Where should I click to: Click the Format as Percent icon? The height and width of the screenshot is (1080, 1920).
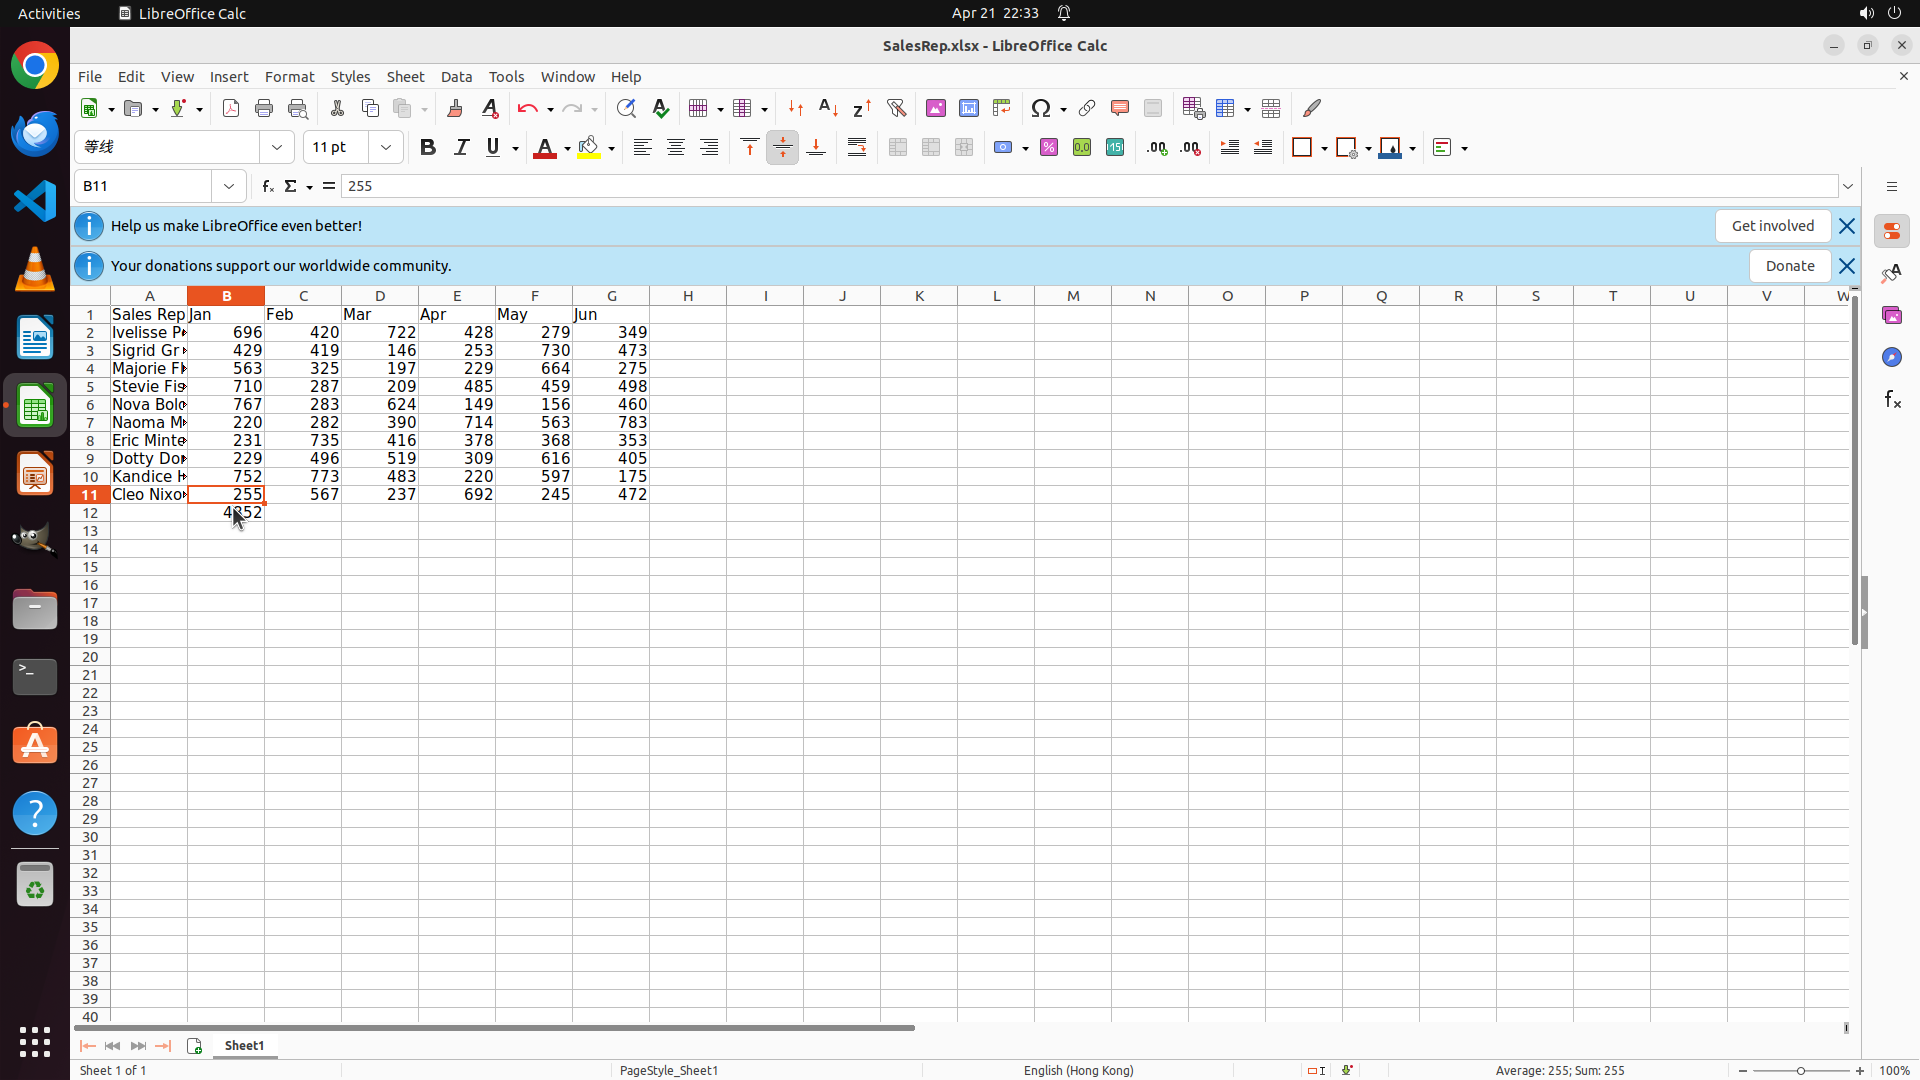point(1049,148)
